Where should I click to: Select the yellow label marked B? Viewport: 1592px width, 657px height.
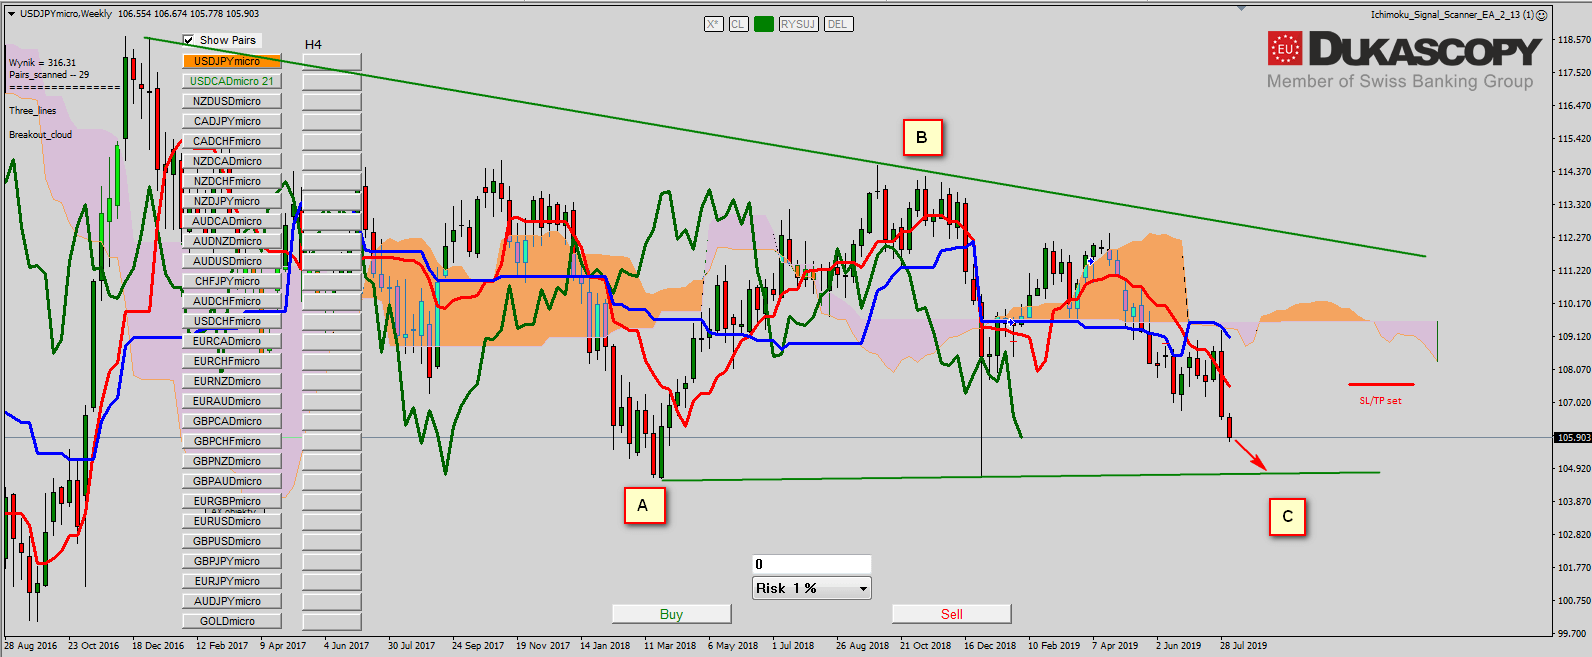[x=921, y=138]
